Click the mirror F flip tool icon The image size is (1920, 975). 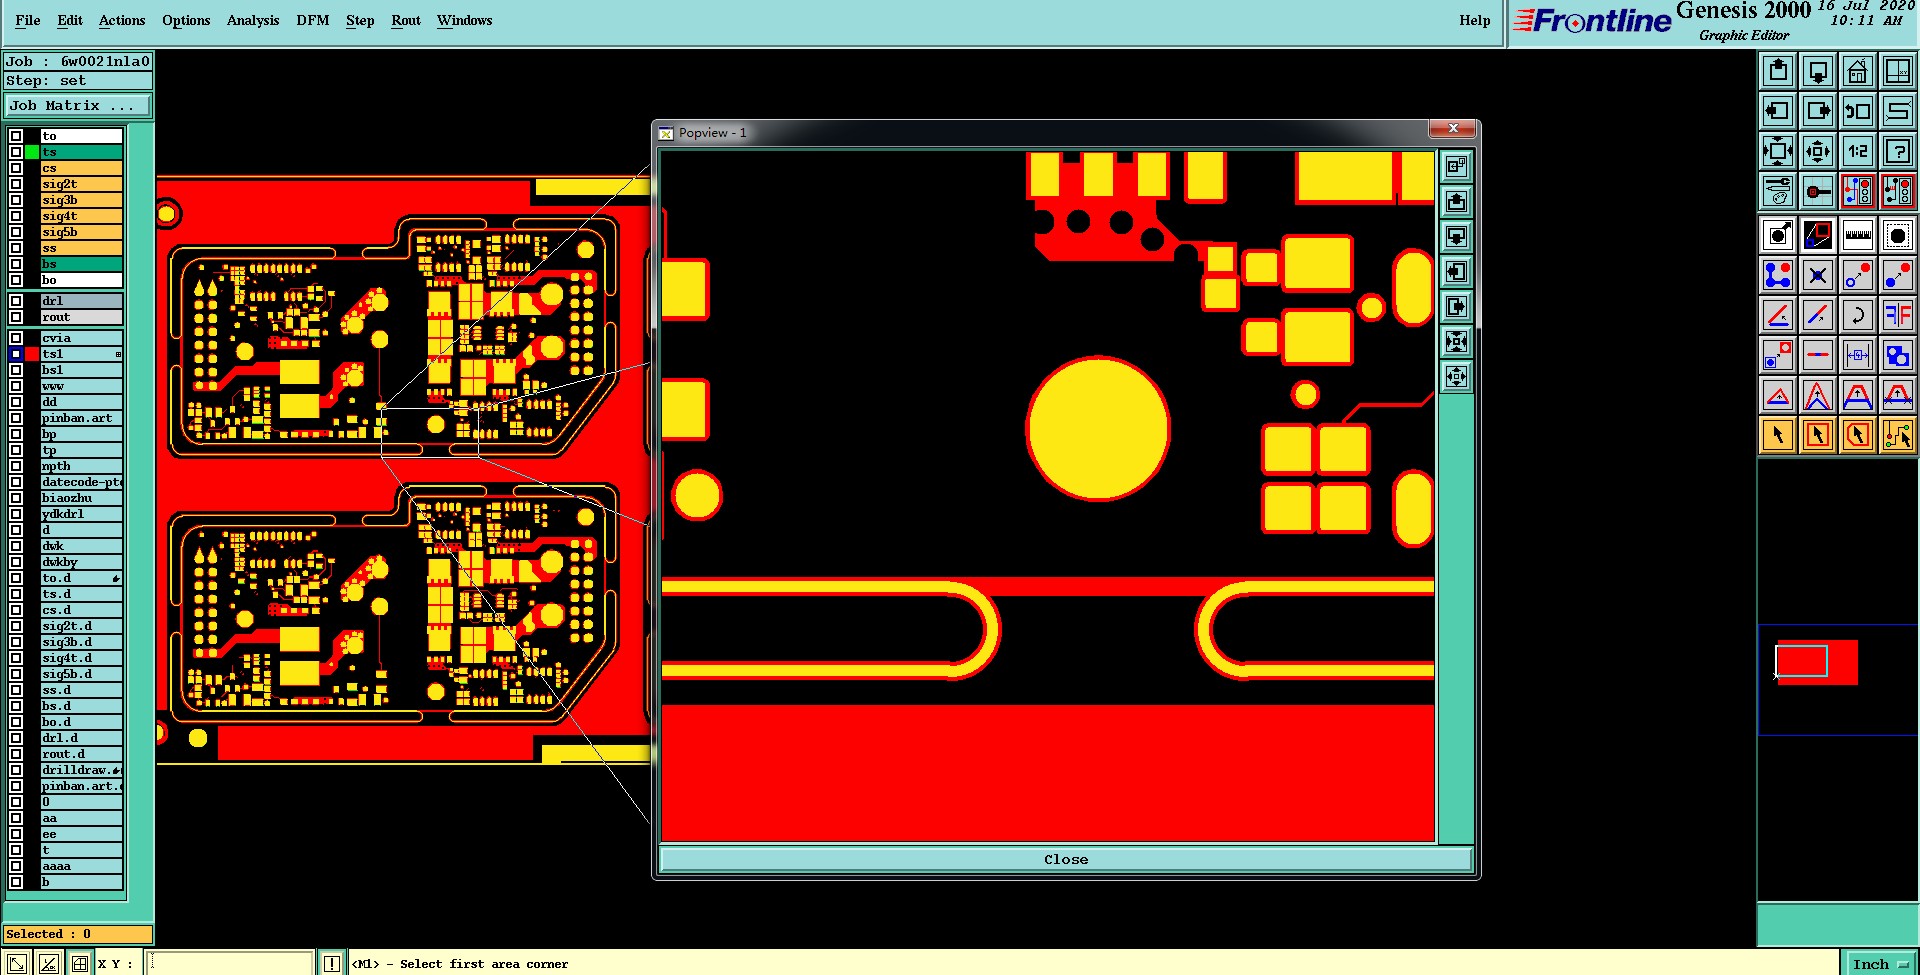(x=1897, y=315)
